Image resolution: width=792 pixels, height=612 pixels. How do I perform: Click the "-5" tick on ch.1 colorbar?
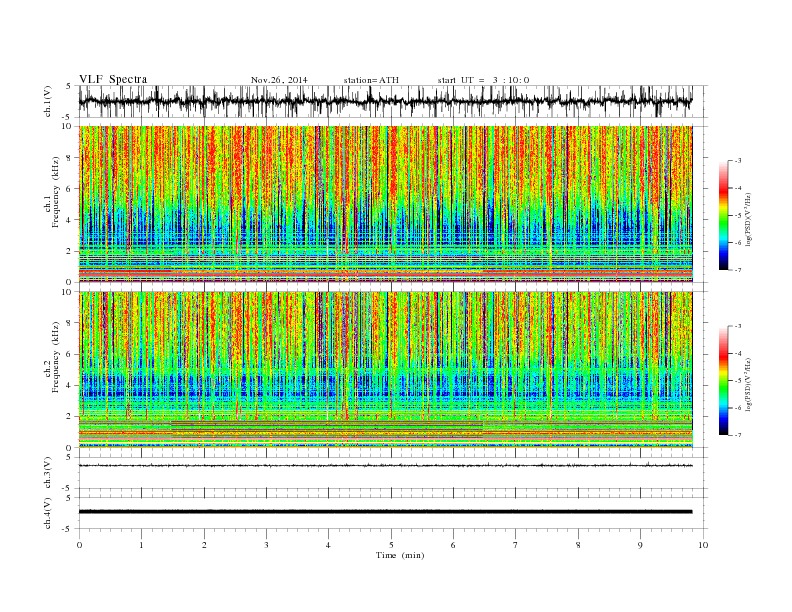(738, 215)
